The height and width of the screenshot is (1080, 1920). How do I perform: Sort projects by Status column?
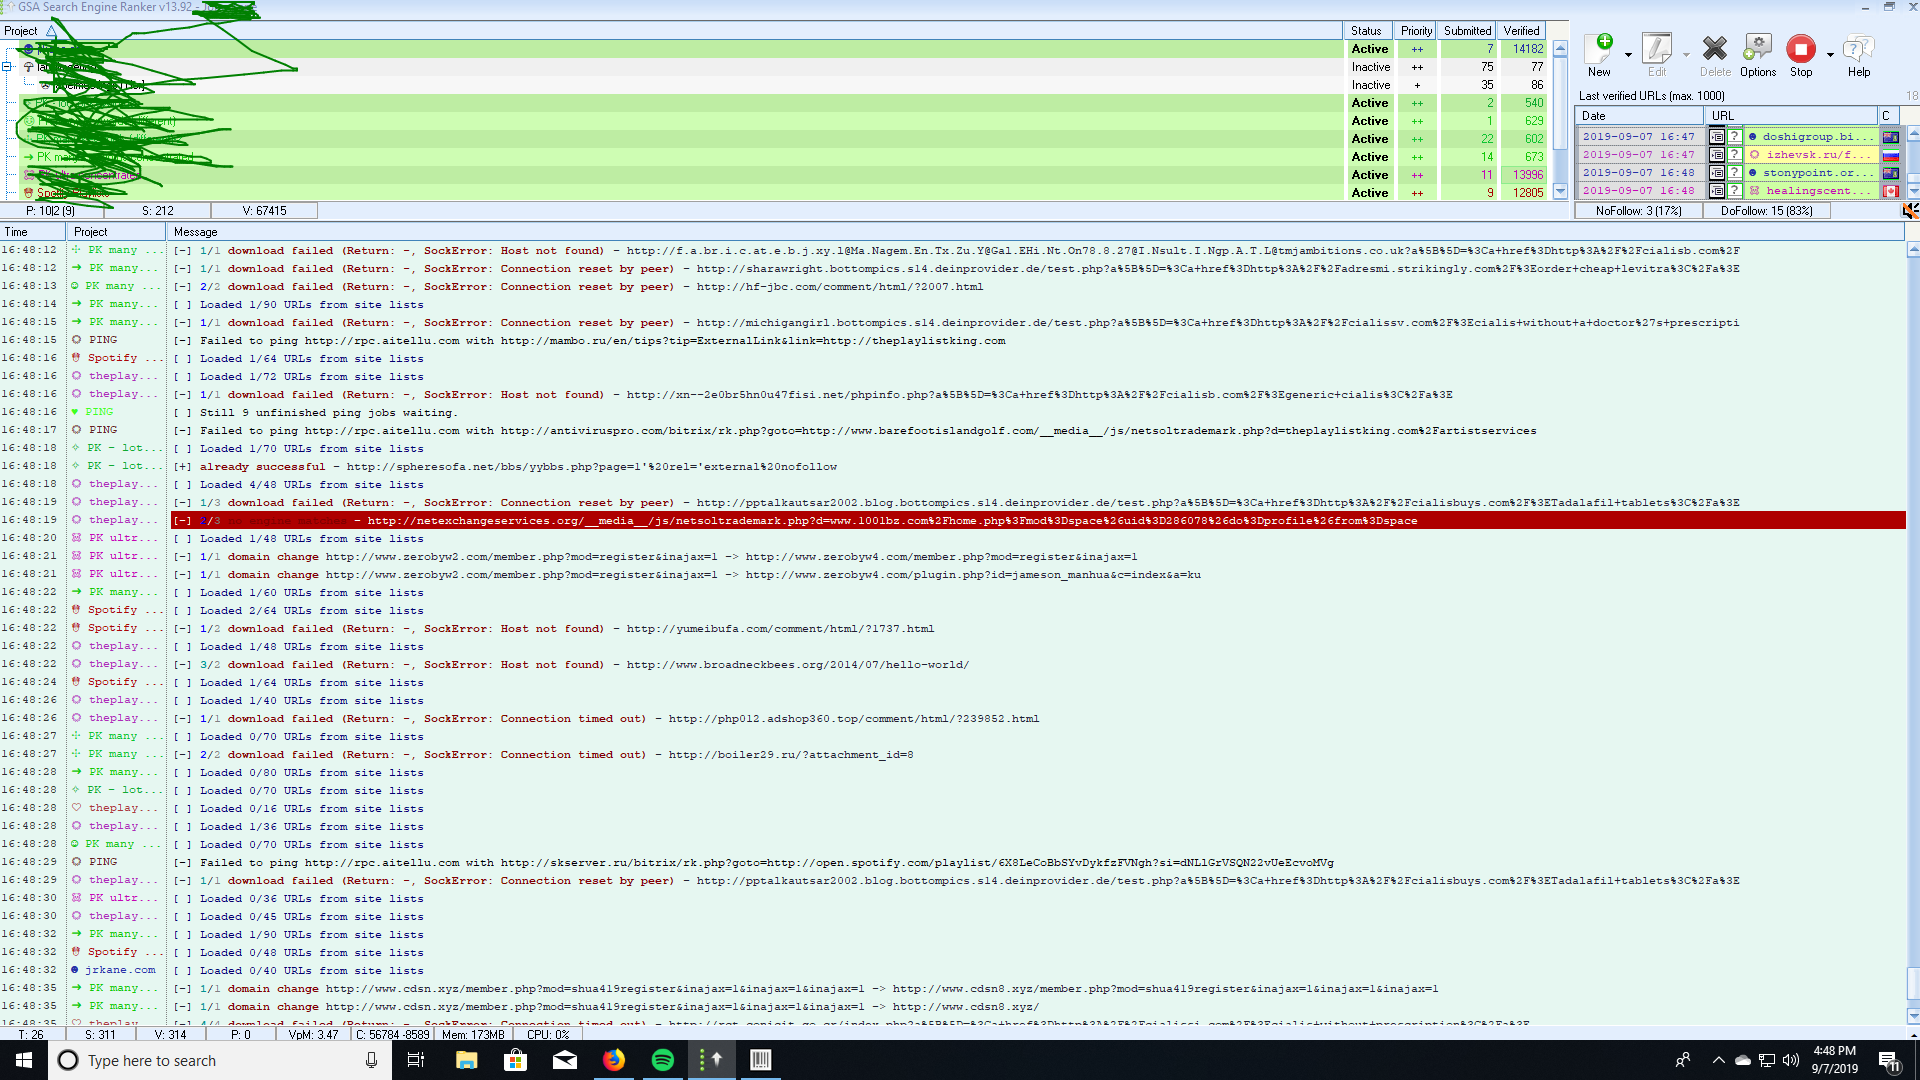pyautogui.click(x=1369, y=31)
